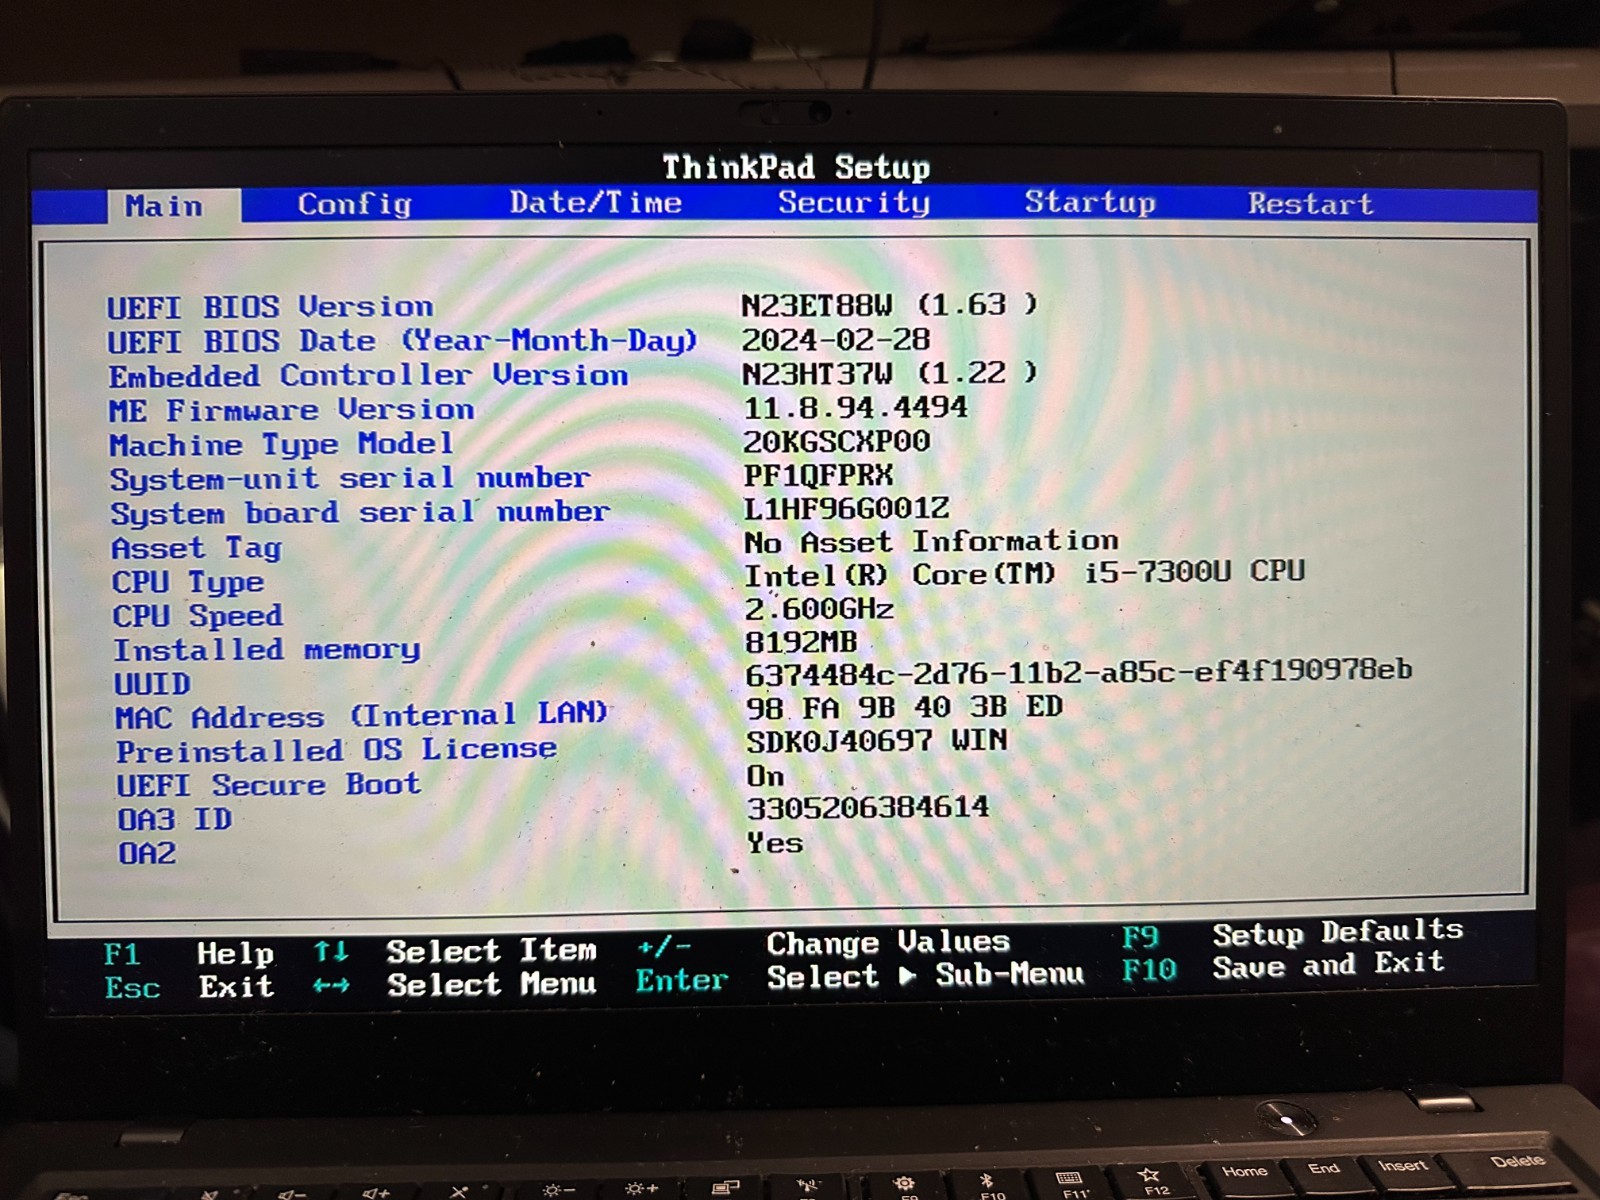Click the Asset Tag label
The width and height of the screenshot is (1600, 1200).
(196, 548)
